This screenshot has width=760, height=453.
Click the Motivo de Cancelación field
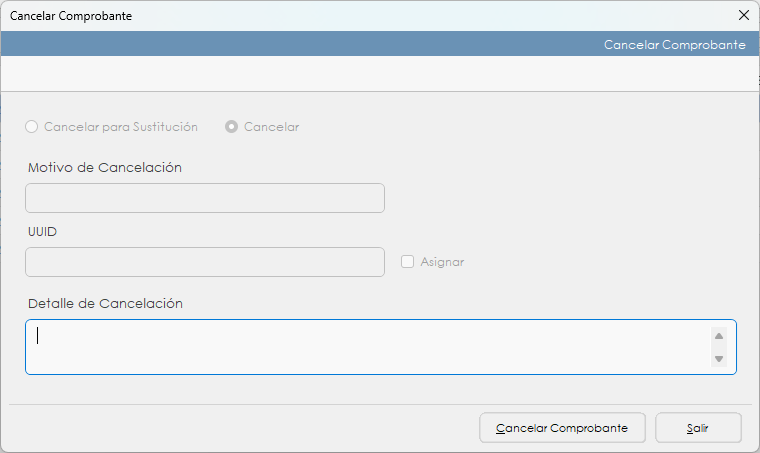pyautogui.click(x=205, y=198)
